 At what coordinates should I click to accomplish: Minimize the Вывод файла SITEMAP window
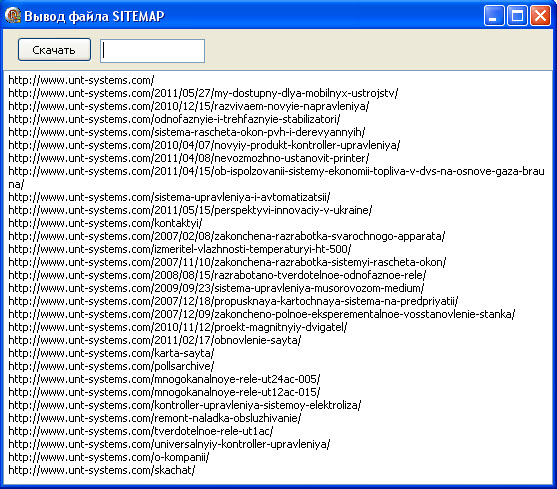494,16
